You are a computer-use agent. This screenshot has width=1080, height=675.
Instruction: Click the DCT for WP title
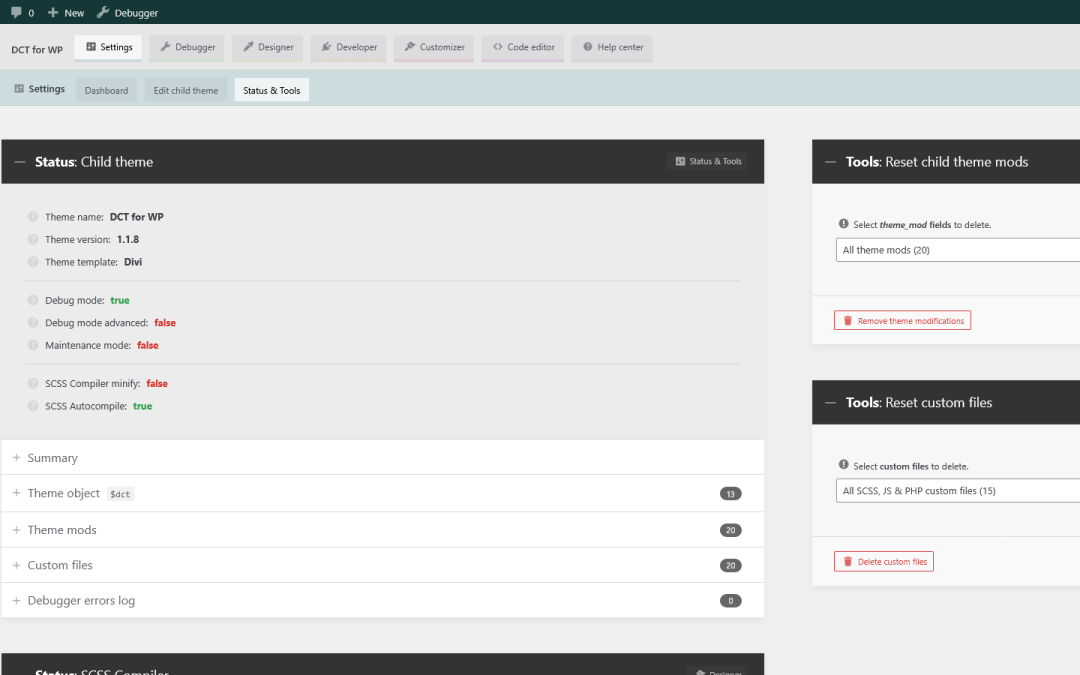pos(37,50)
